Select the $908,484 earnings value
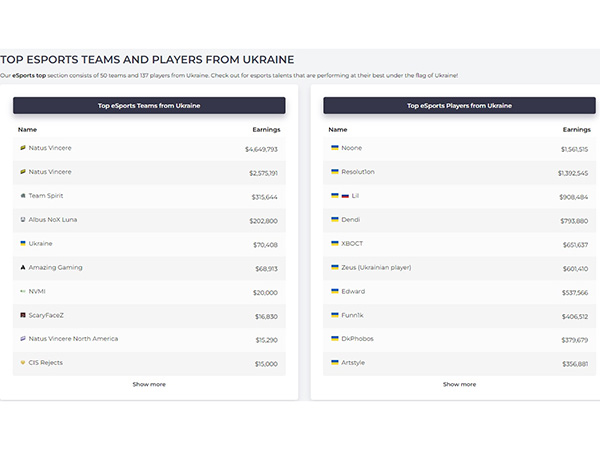 (574, 197)
